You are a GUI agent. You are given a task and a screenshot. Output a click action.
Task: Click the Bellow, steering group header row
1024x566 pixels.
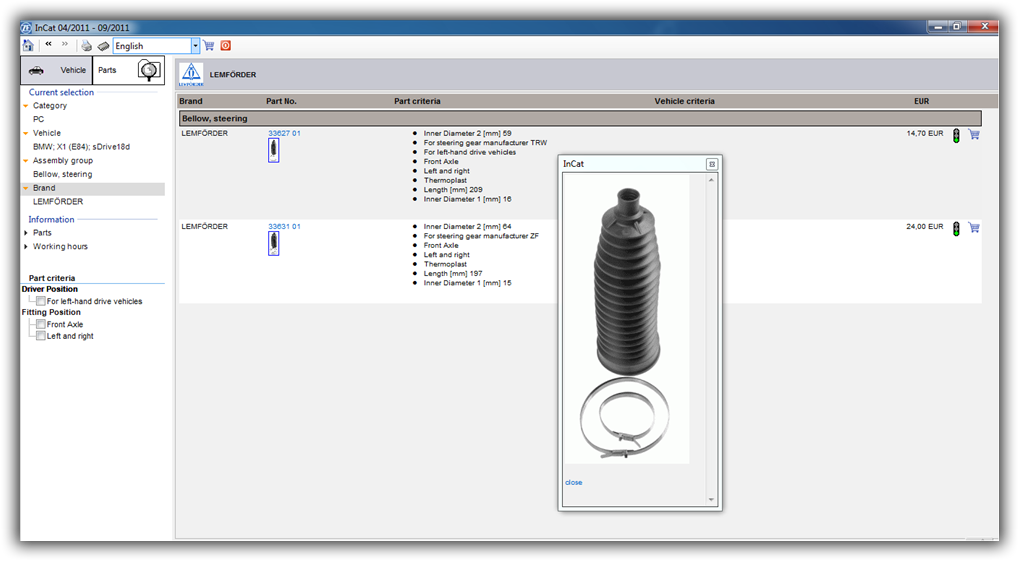coord(580,119)
